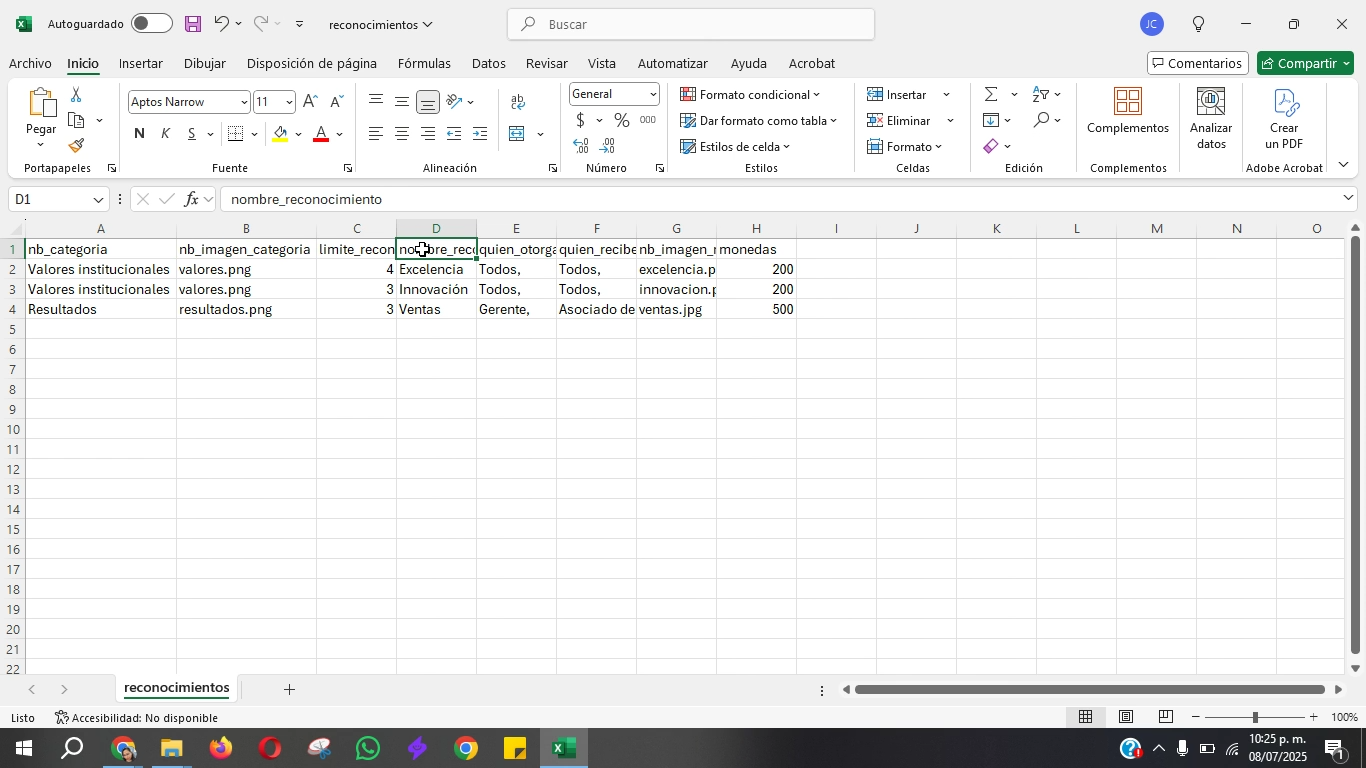Image resolution: width=1366 pixels, height=768 pixels.
Task: Toggle bold formatting (N)
Action: pos(139,134)
